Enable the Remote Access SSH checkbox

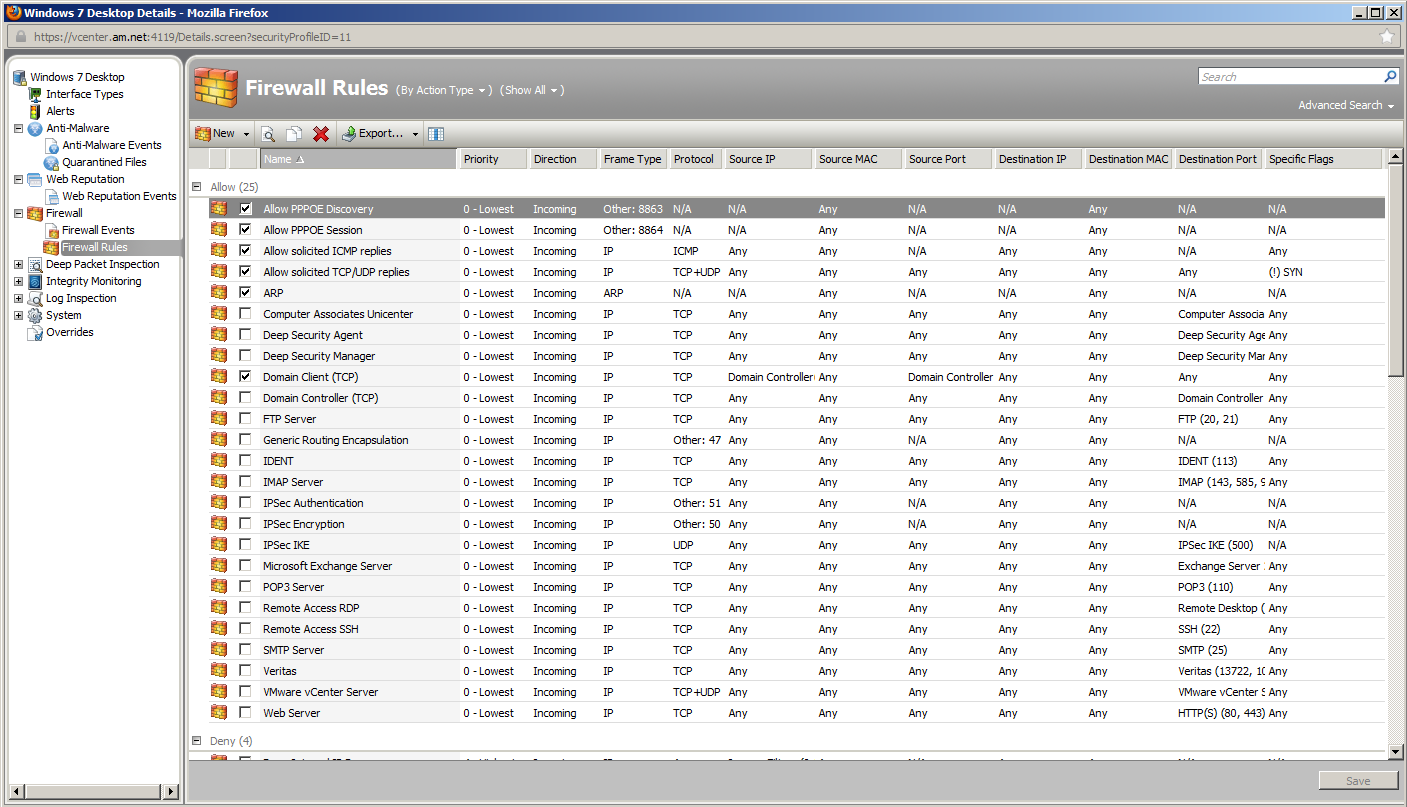(245, 629)
